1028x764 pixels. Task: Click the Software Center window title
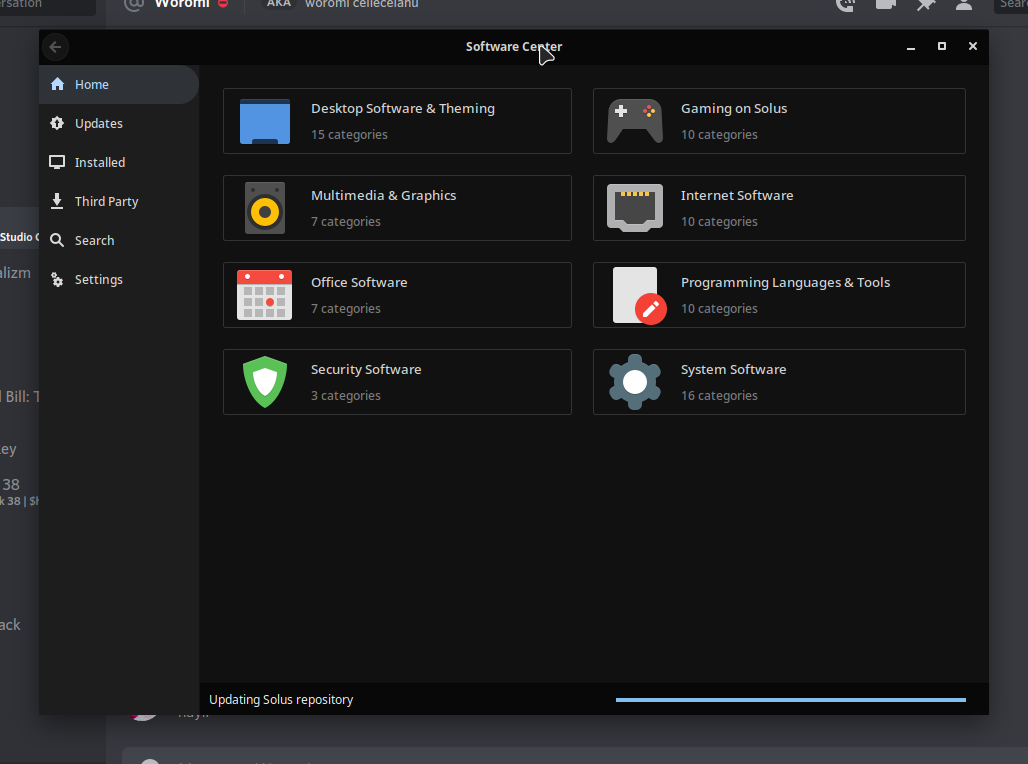(514, 47)
